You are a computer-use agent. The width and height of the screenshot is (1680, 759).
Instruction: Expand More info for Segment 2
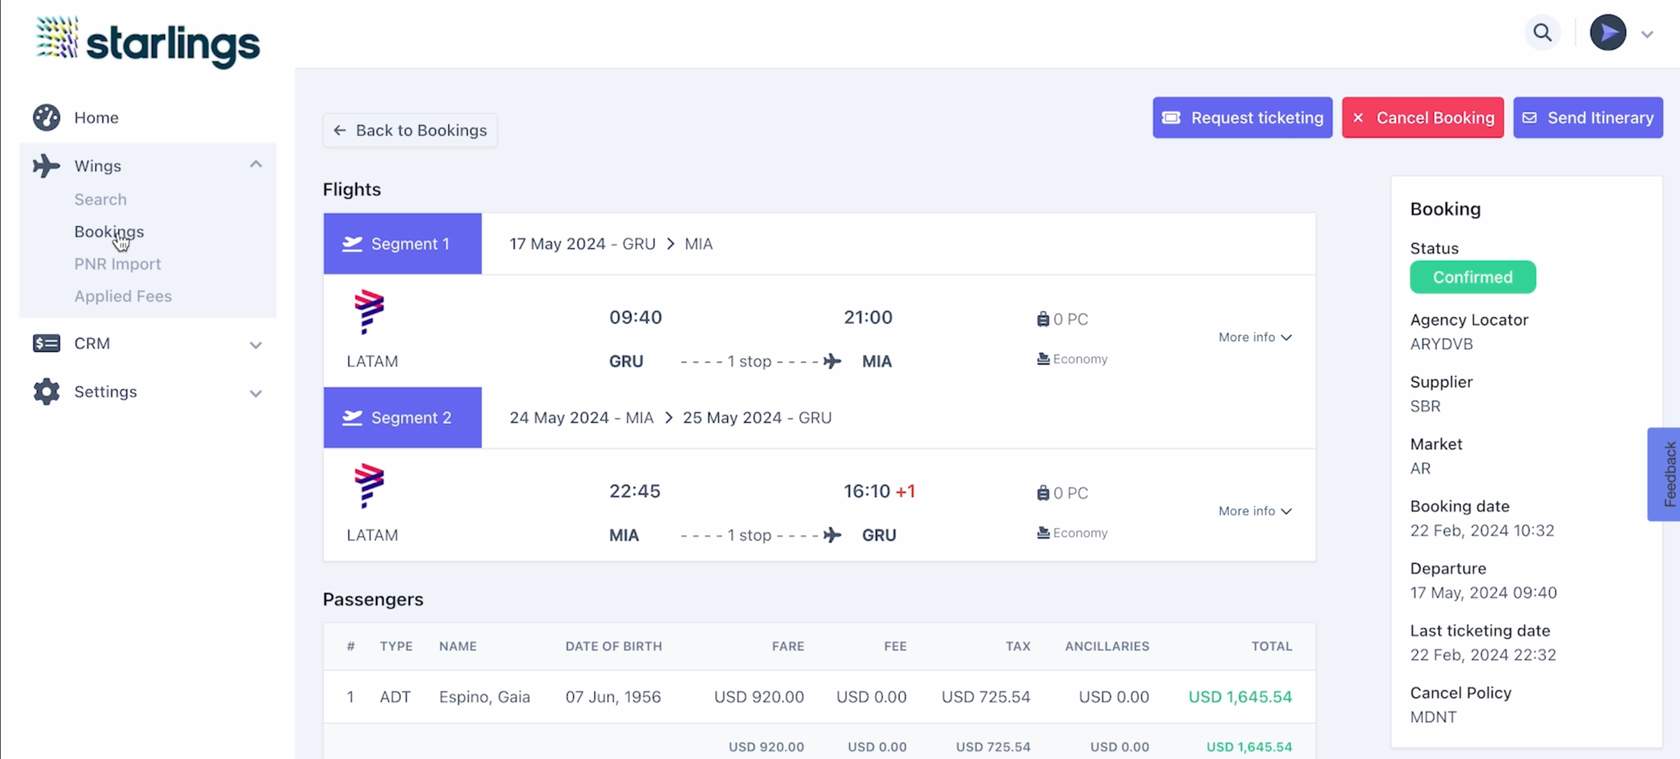pyautogui.click(x=1254, y=511)
